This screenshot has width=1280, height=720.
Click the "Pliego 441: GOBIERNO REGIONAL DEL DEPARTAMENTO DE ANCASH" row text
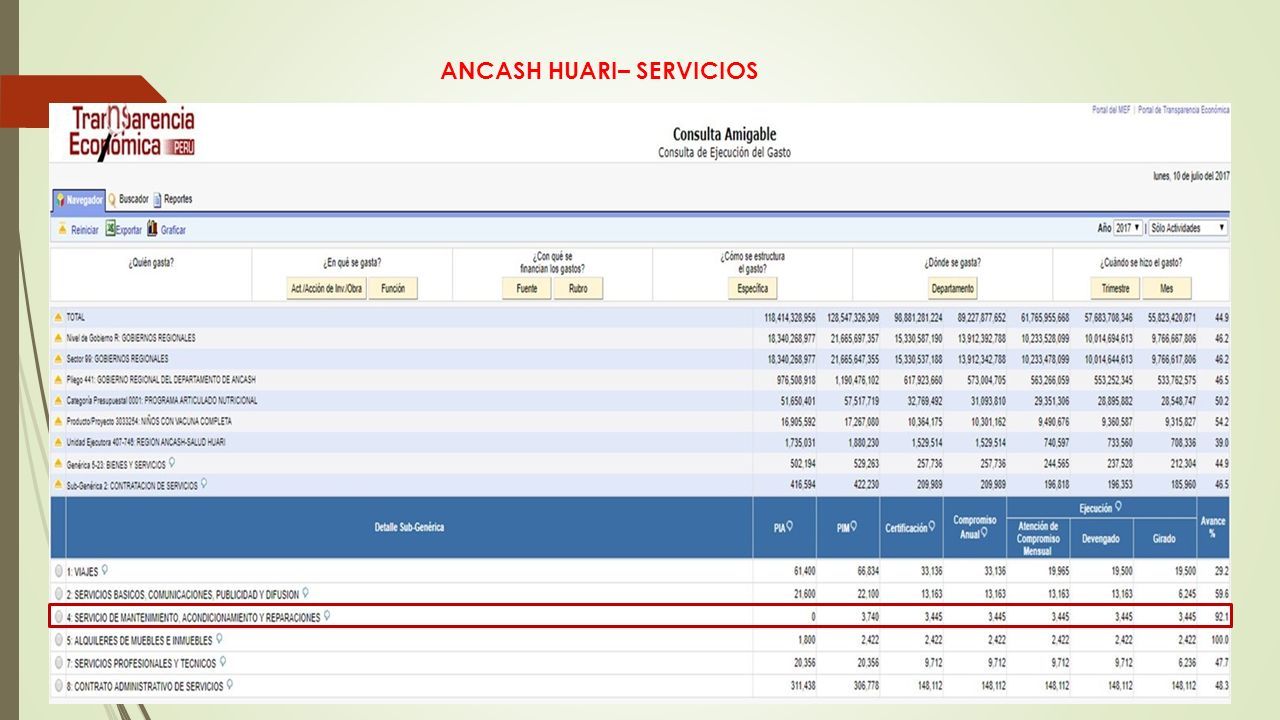coord(161,380)
